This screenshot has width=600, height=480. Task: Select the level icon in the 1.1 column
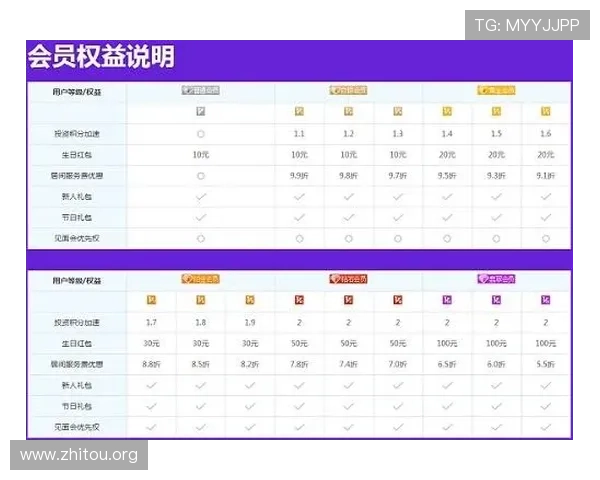click(299, 111)
